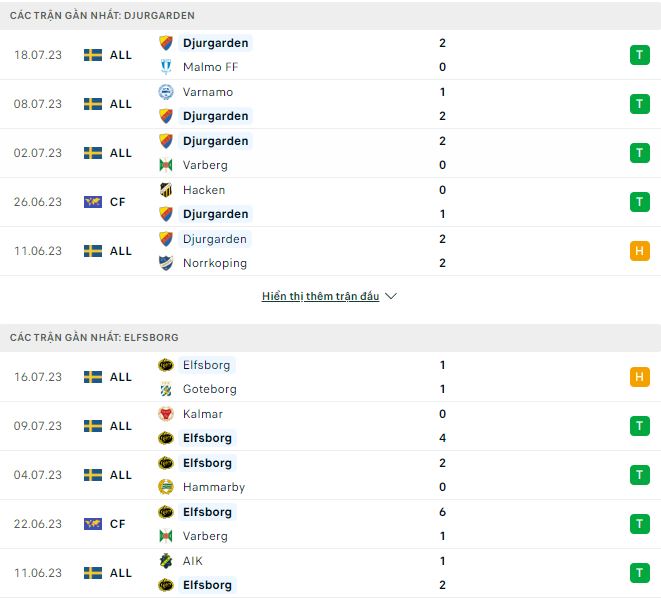The height and width of the screenshot is (599, 661).
Task: Click green T badge for Djurgarden-Malmo FF
Action: 640,55
